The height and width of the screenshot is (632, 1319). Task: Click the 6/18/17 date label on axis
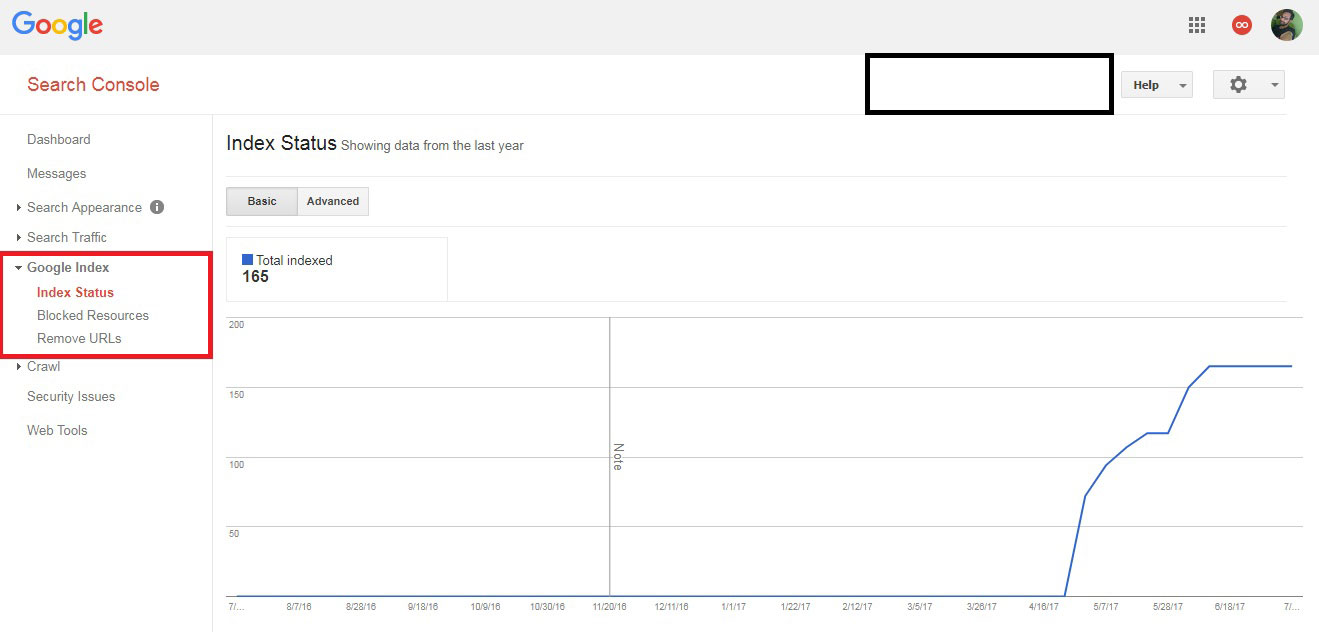pyautogui.click(x=1230, y=606)
